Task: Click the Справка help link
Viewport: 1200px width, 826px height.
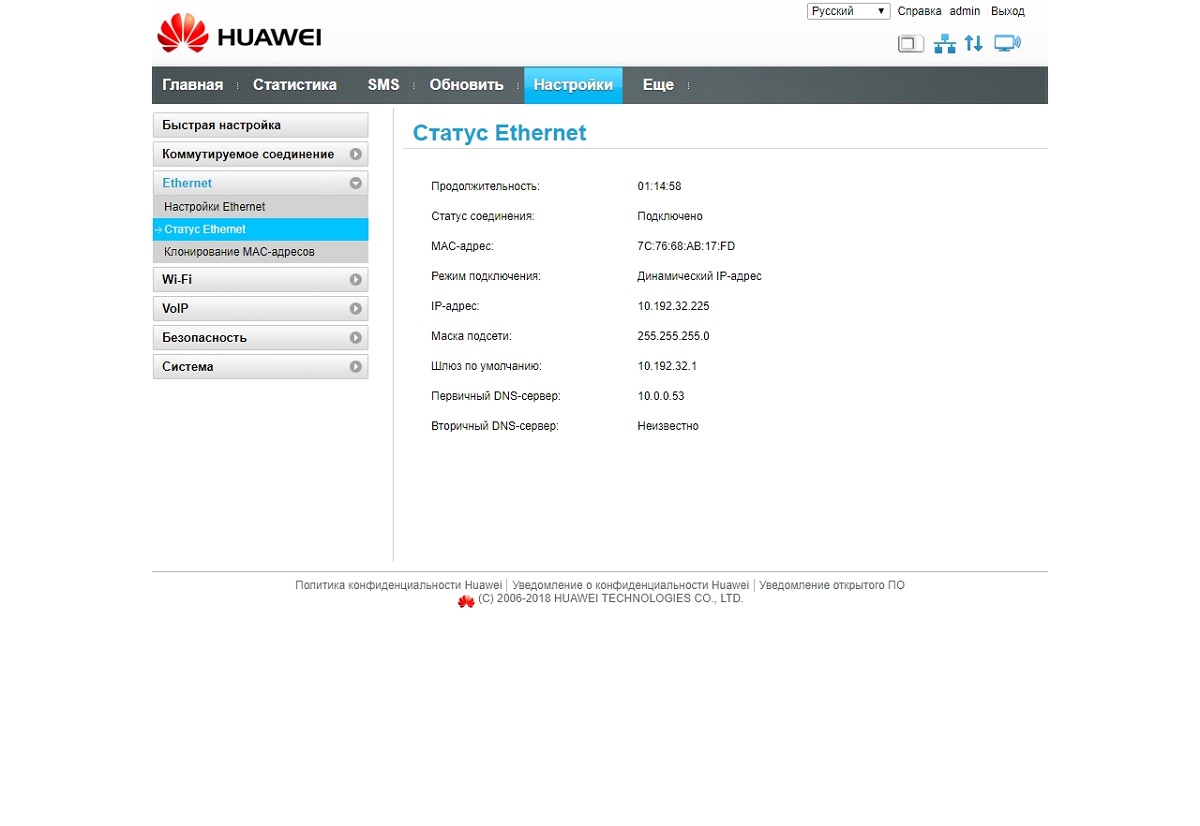Action: point(919,11)
